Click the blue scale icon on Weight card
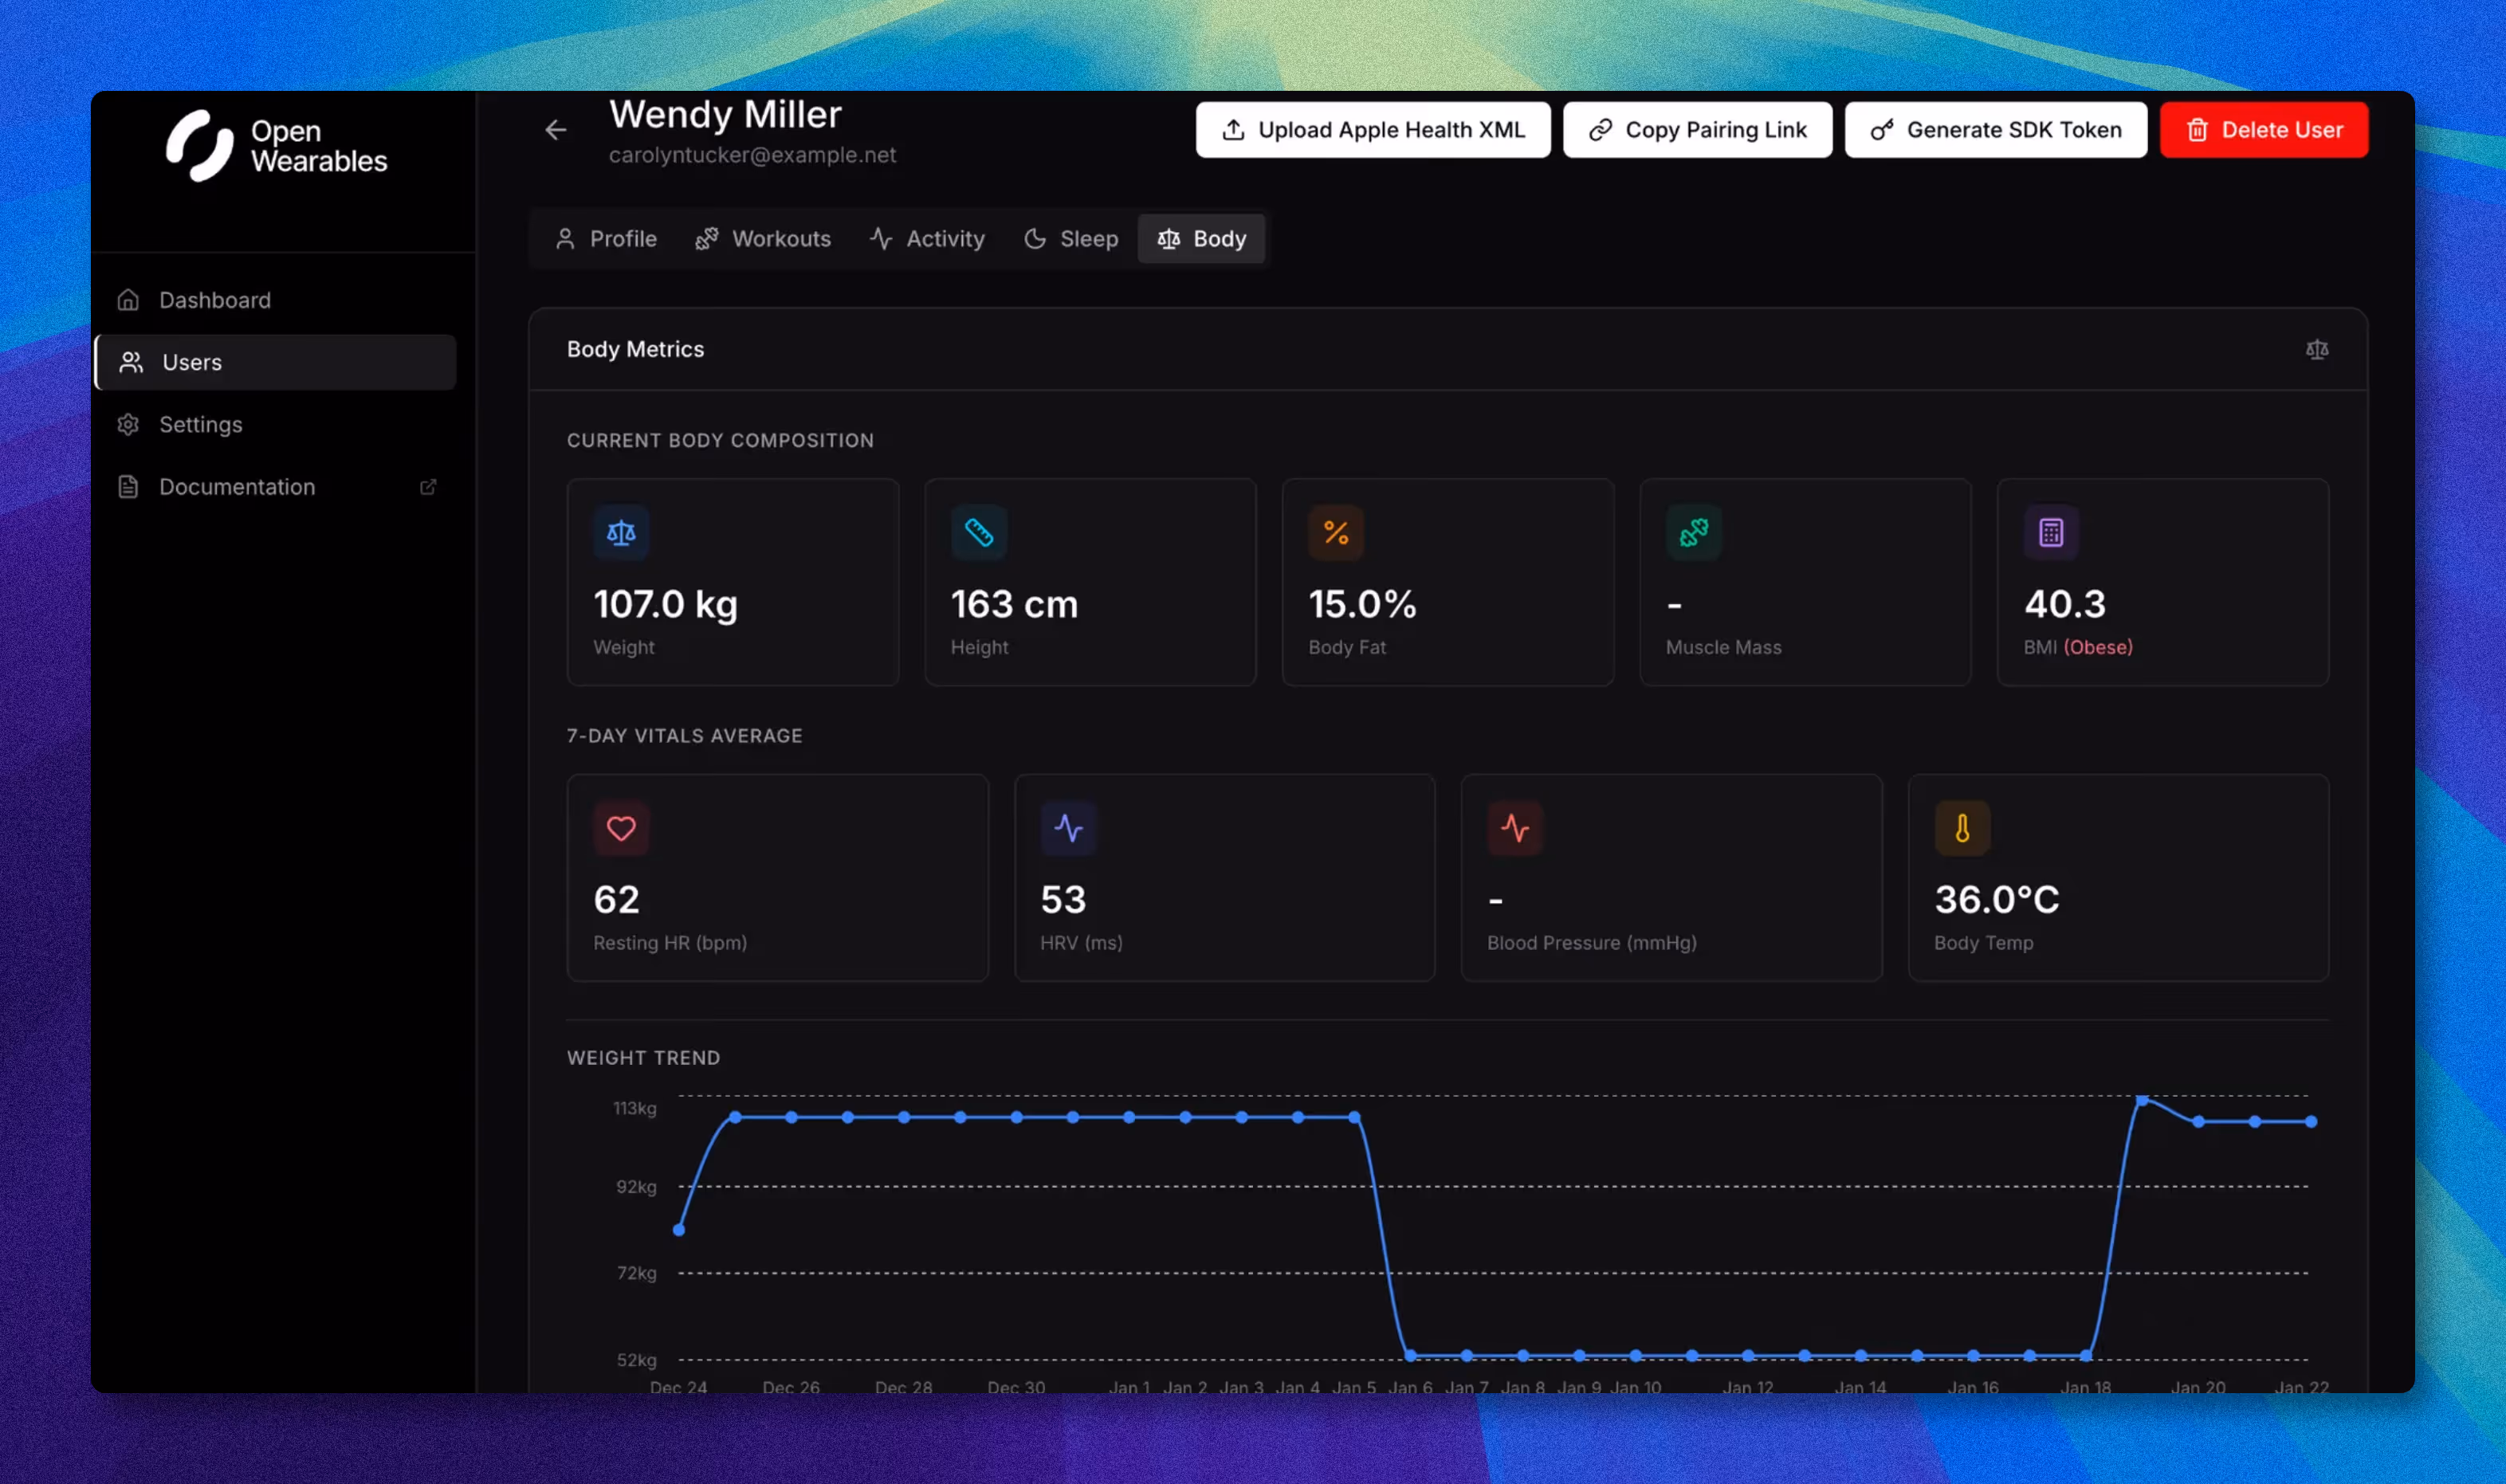The height and width of the screenshot is (1484, 2506). (x=621, y=533)
